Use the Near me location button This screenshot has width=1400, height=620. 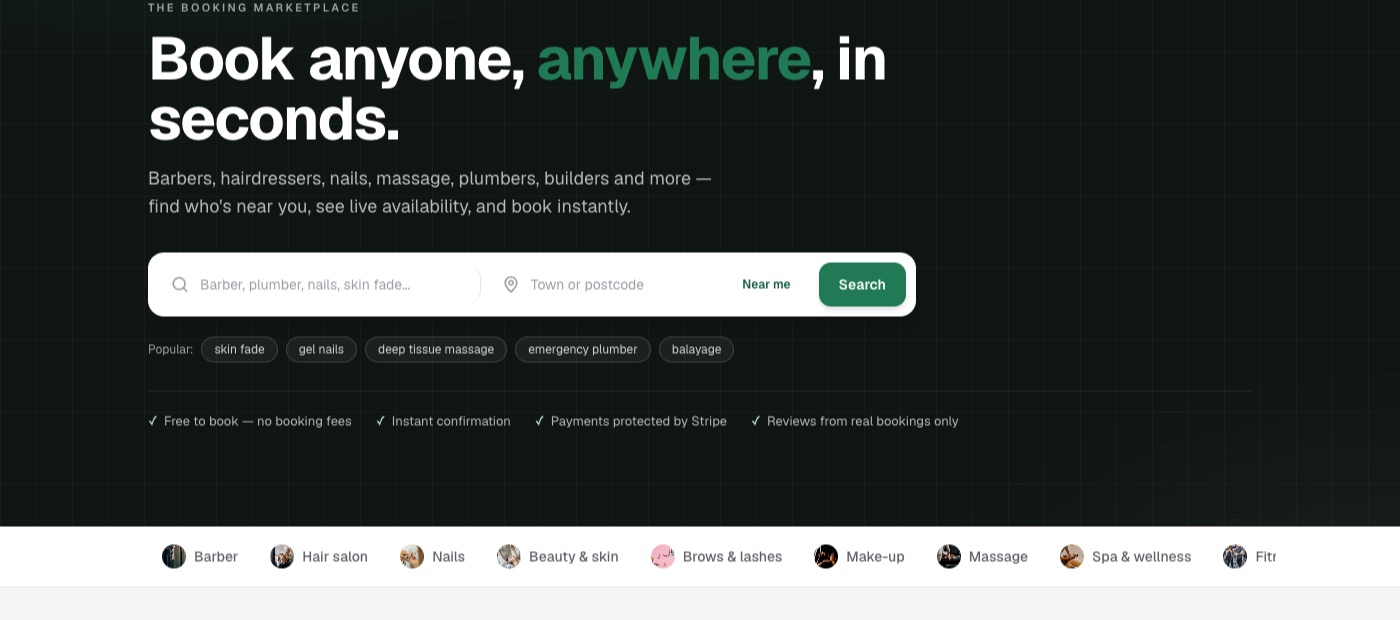tap(766, 284)
